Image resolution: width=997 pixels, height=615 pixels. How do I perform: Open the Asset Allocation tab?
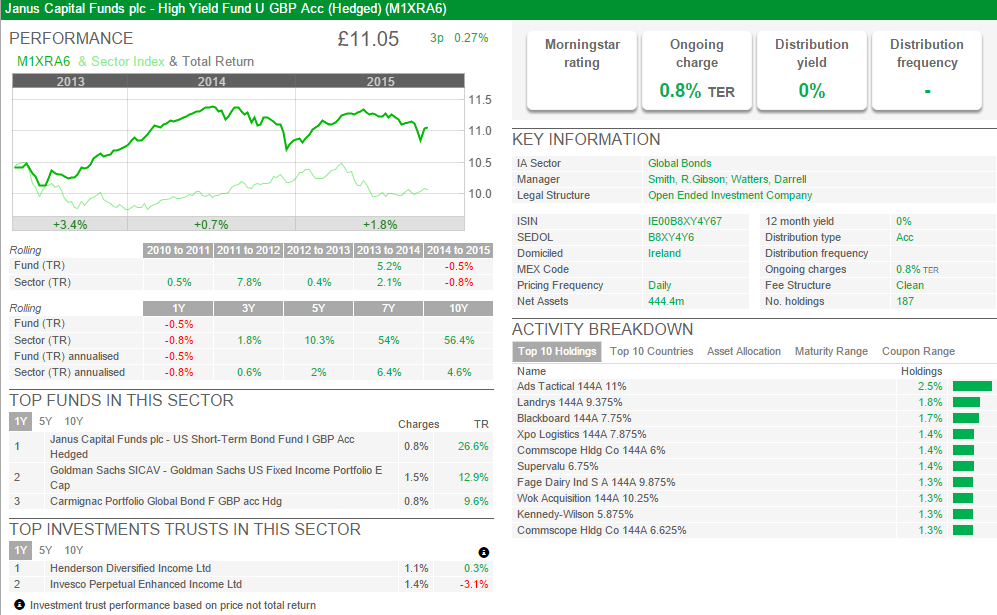[743, 351]
